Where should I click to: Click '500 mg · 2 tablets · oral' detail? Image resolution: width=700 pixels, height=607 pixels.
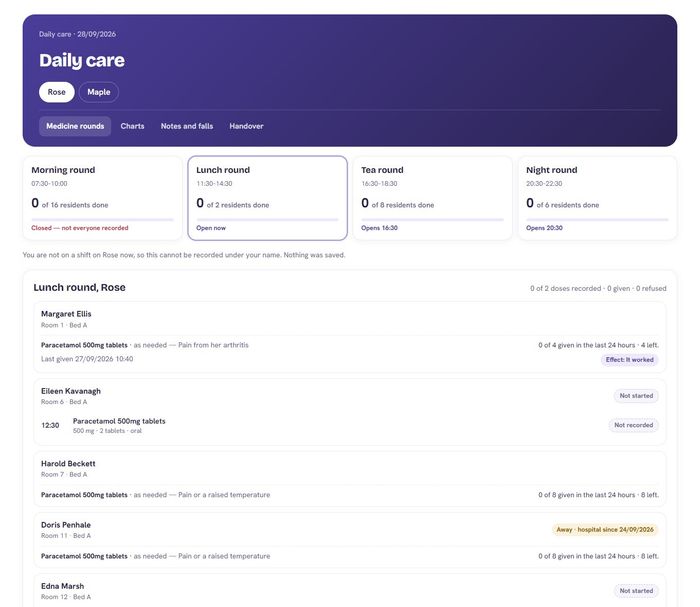tap(107, 431)
